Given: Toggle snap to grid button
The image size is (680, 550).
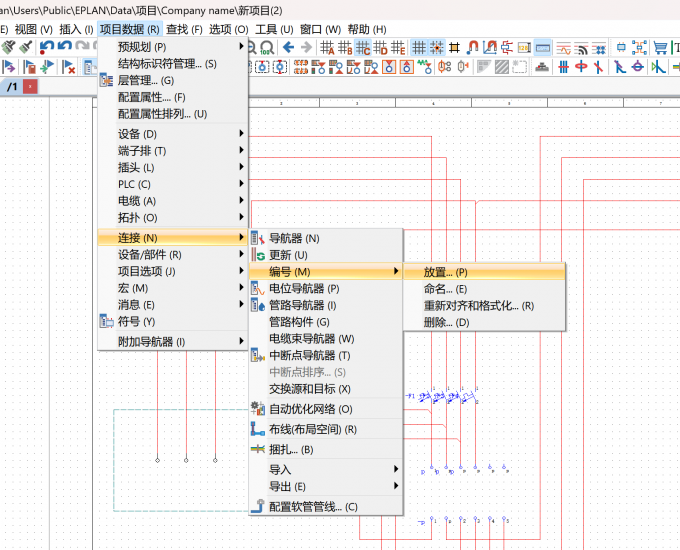Looking at the screenshot, I should click(x=437, y=47).
